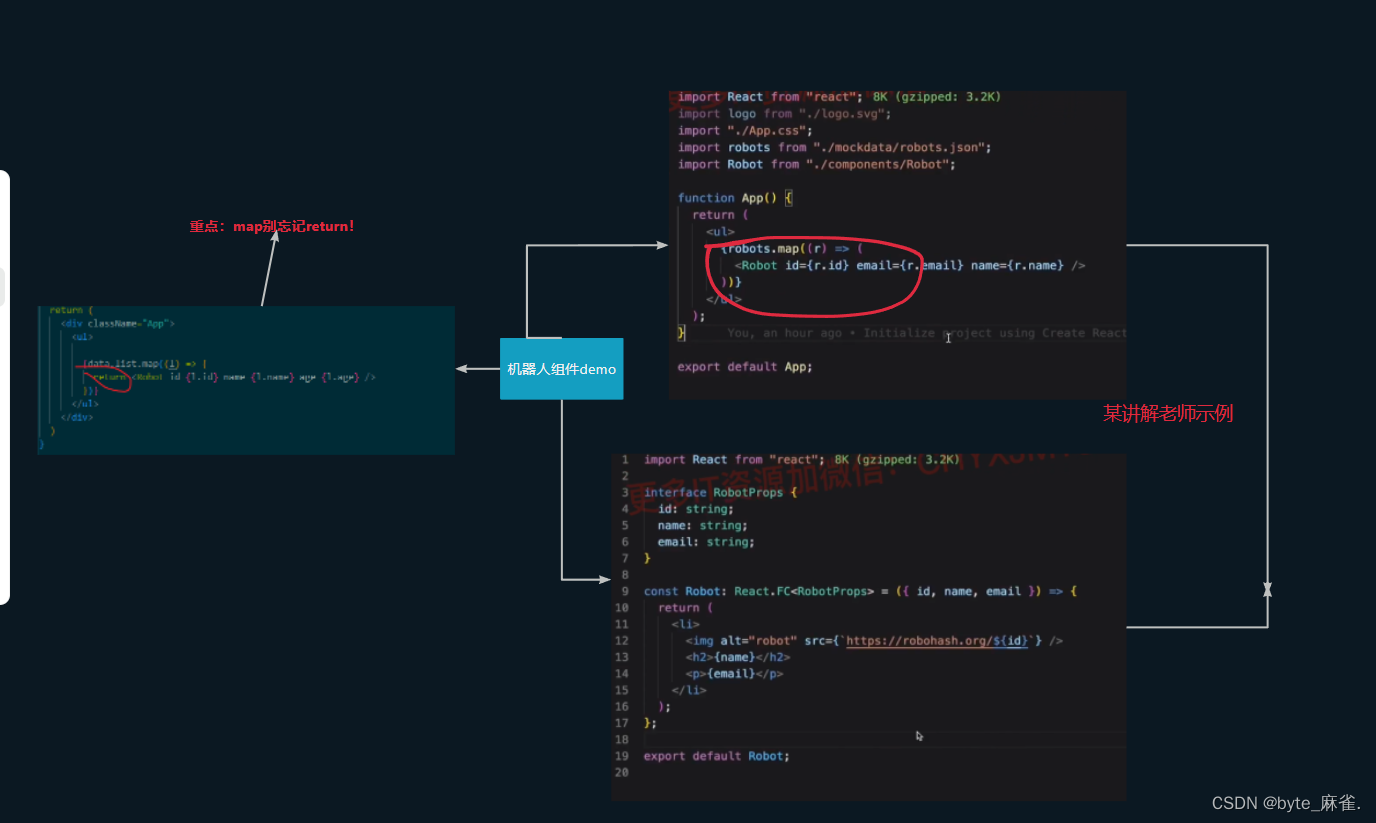This screenshot has width=1376, height=823.
Task: Click the <p>{email}</p> line
Action: pyautogui.click(x=734, y=674)
